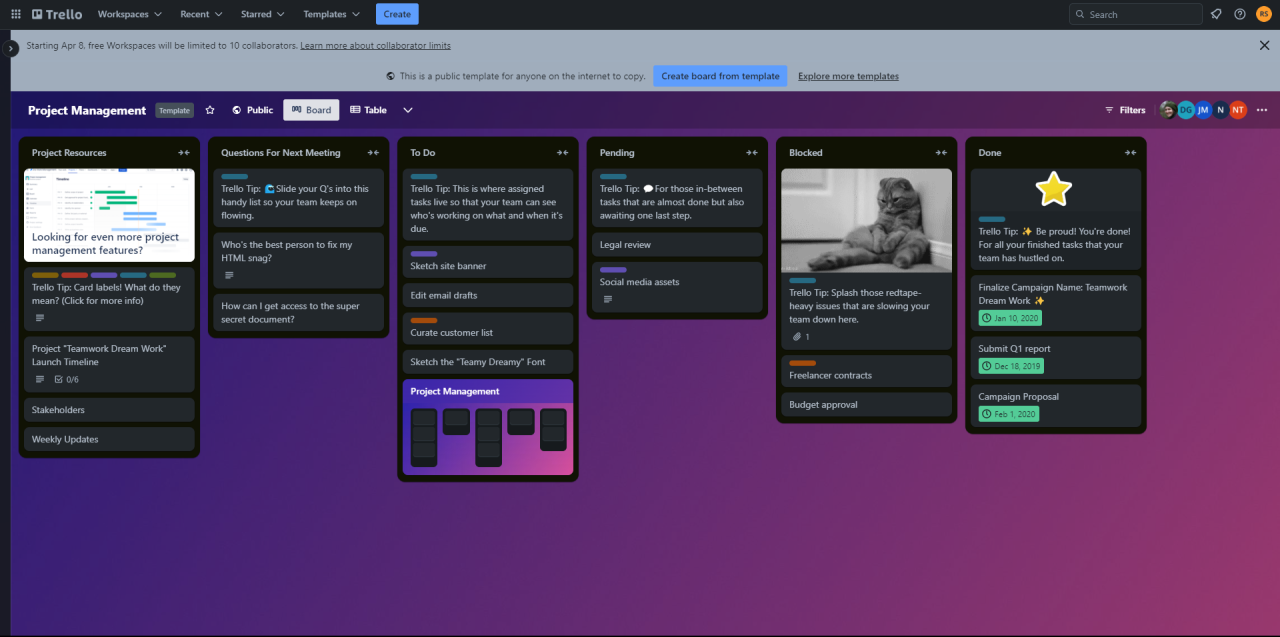
Task: Open the app switcher grid icon
Action: 15,14
